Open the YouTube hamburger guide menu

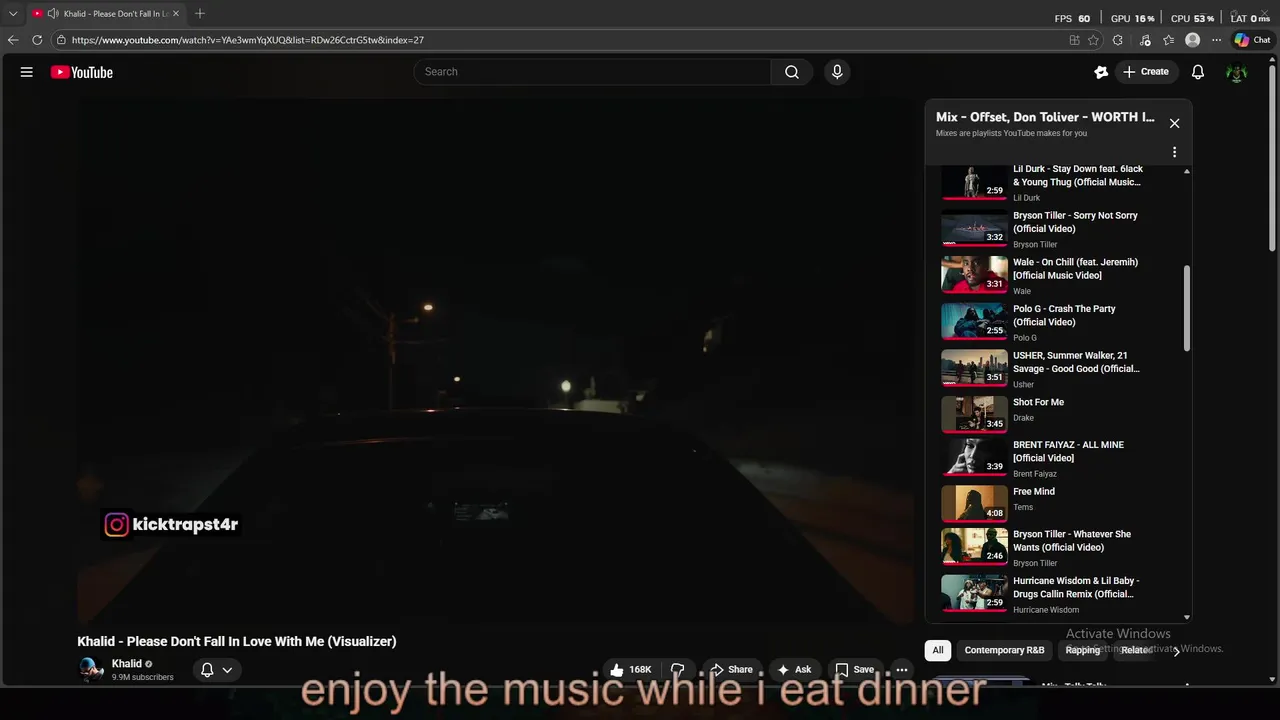pyautogui.click(x=27, y=72)
